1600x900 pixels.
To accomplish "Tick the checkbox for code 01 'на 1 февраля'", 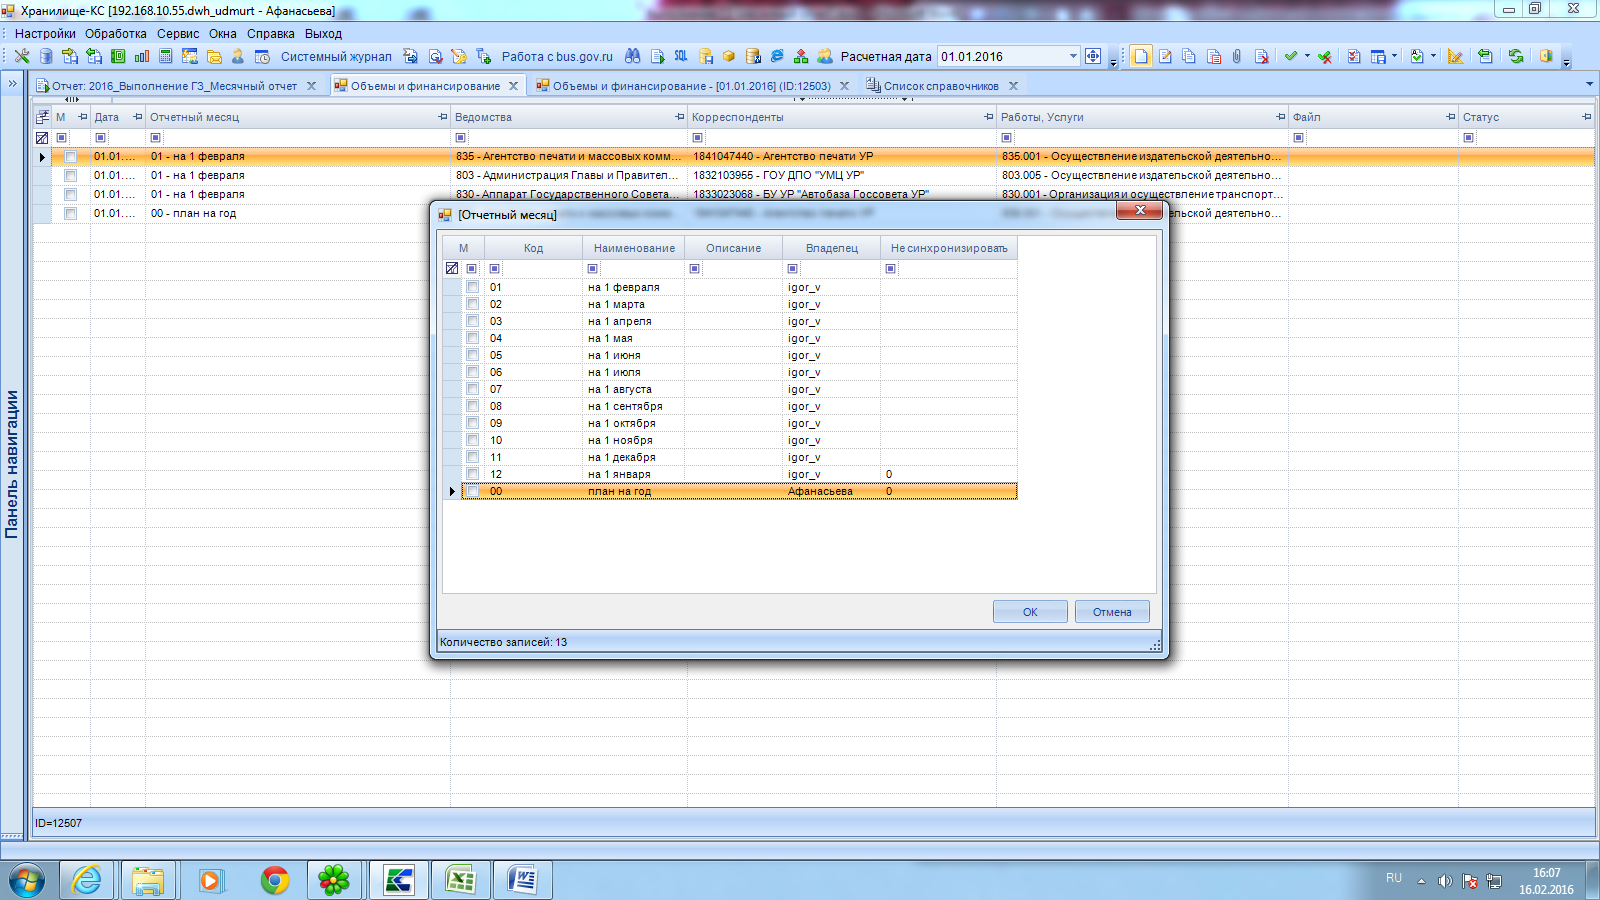I will [472, 287].
